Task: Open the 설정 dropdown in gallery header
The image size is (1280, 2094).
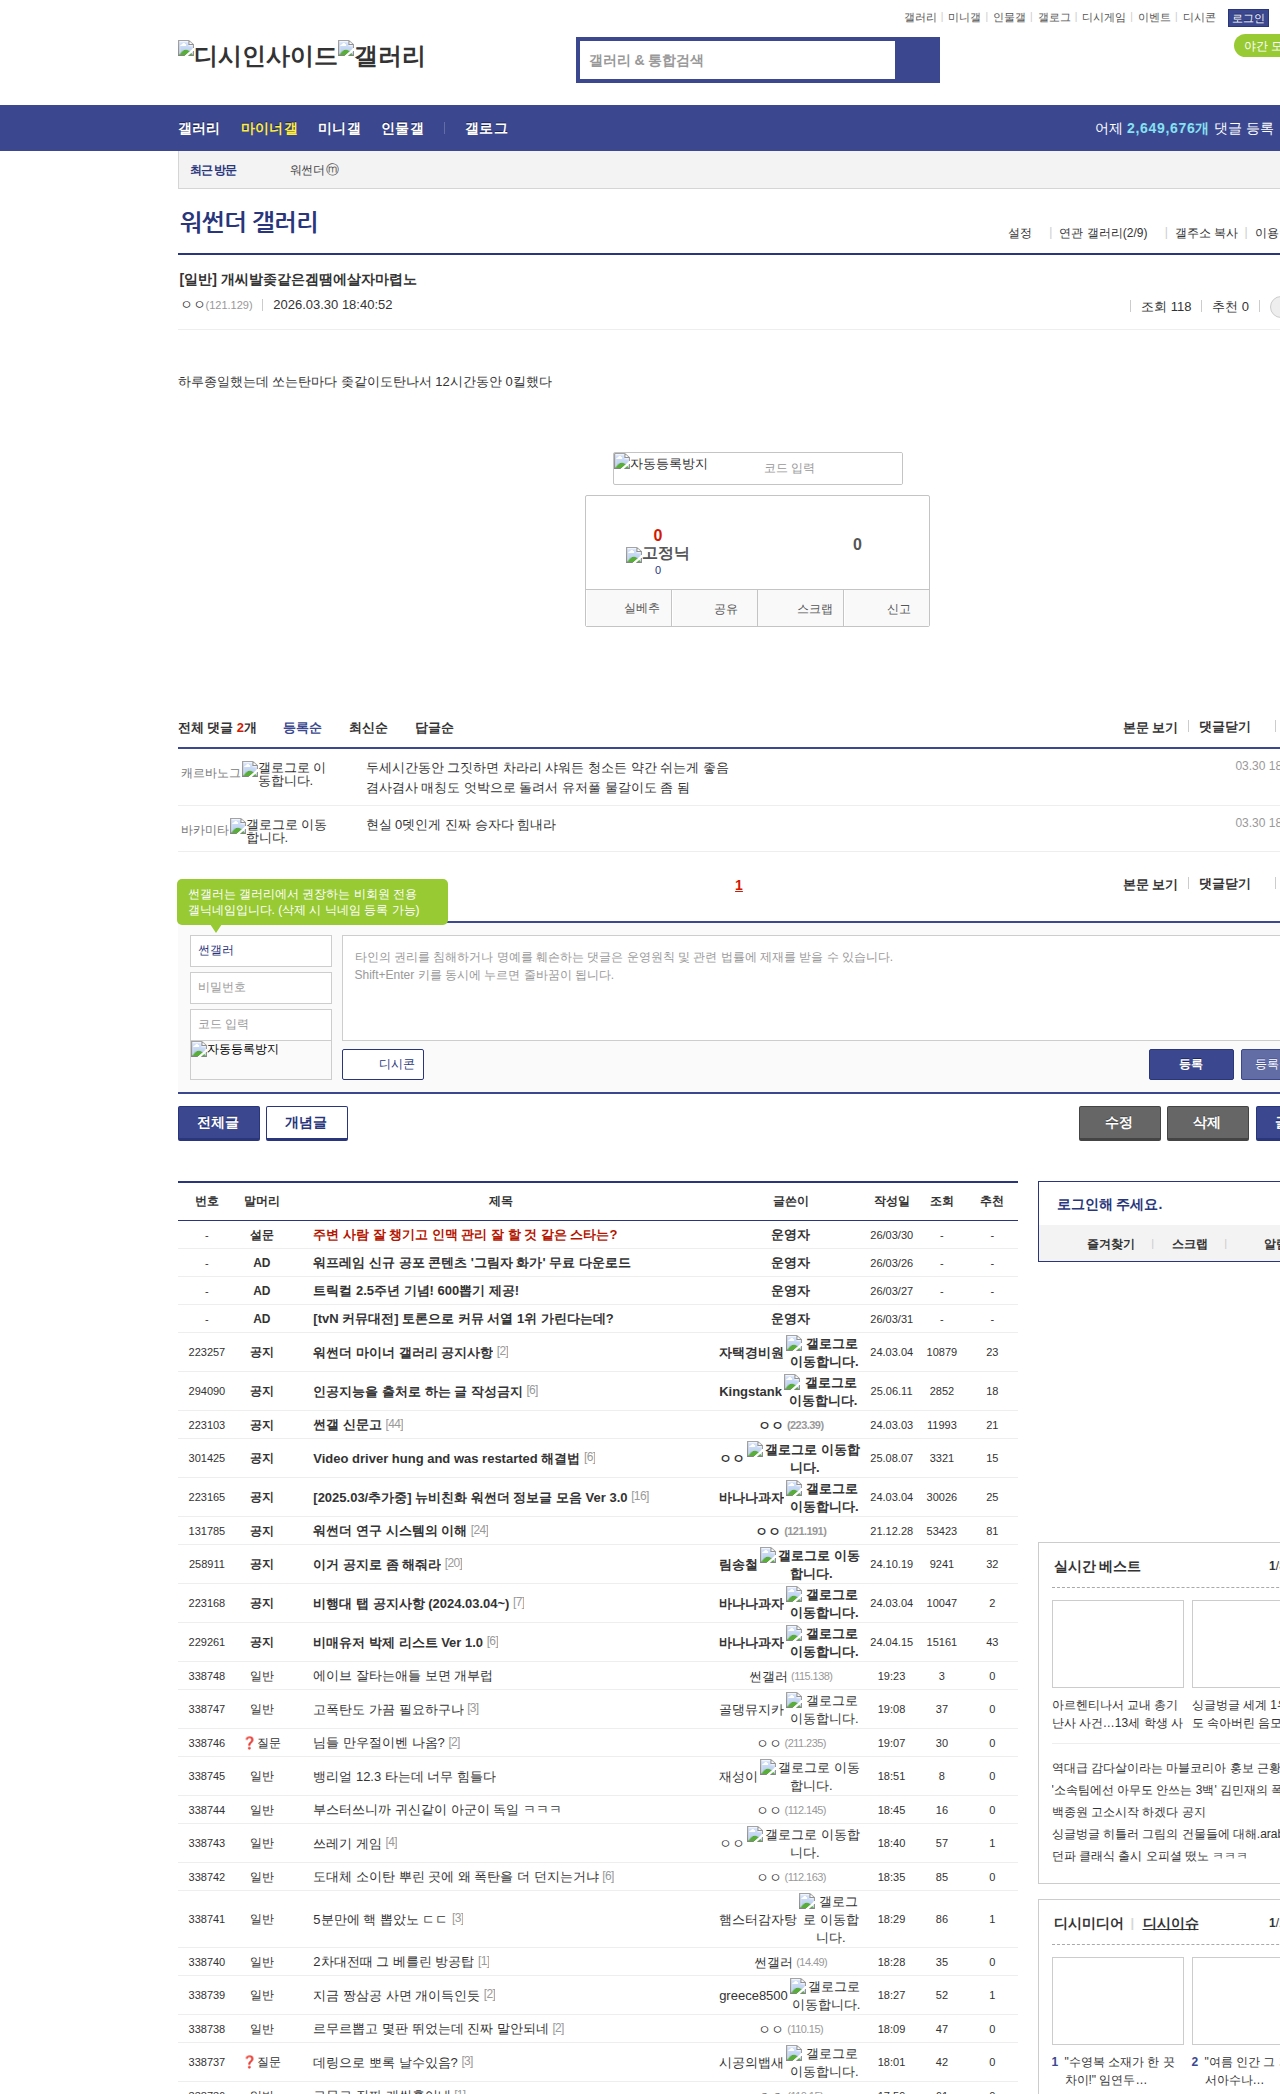Action: [x=1019, y=233]
